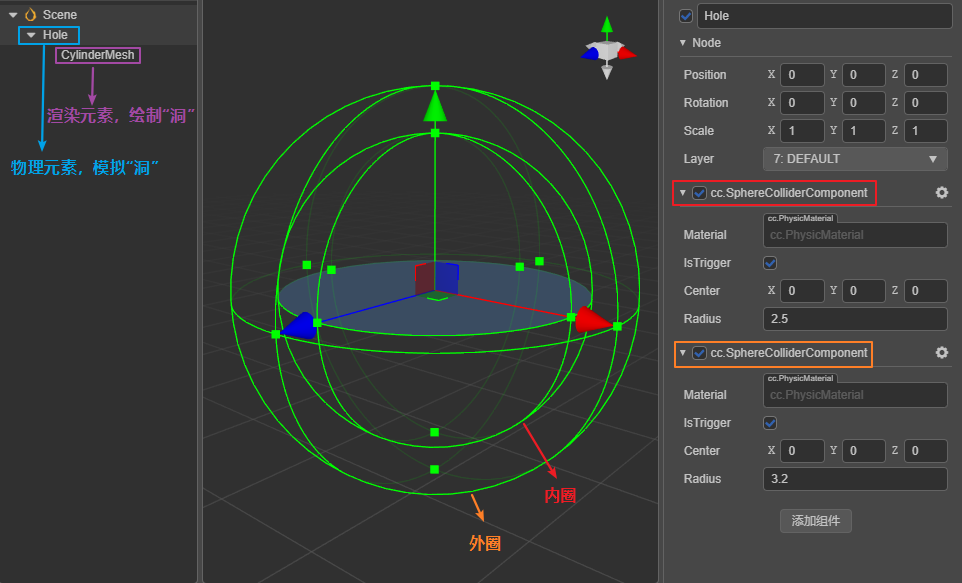Click the 添加组件 button
This screenshot has width=962, height=583.
(x=815, y=521)
